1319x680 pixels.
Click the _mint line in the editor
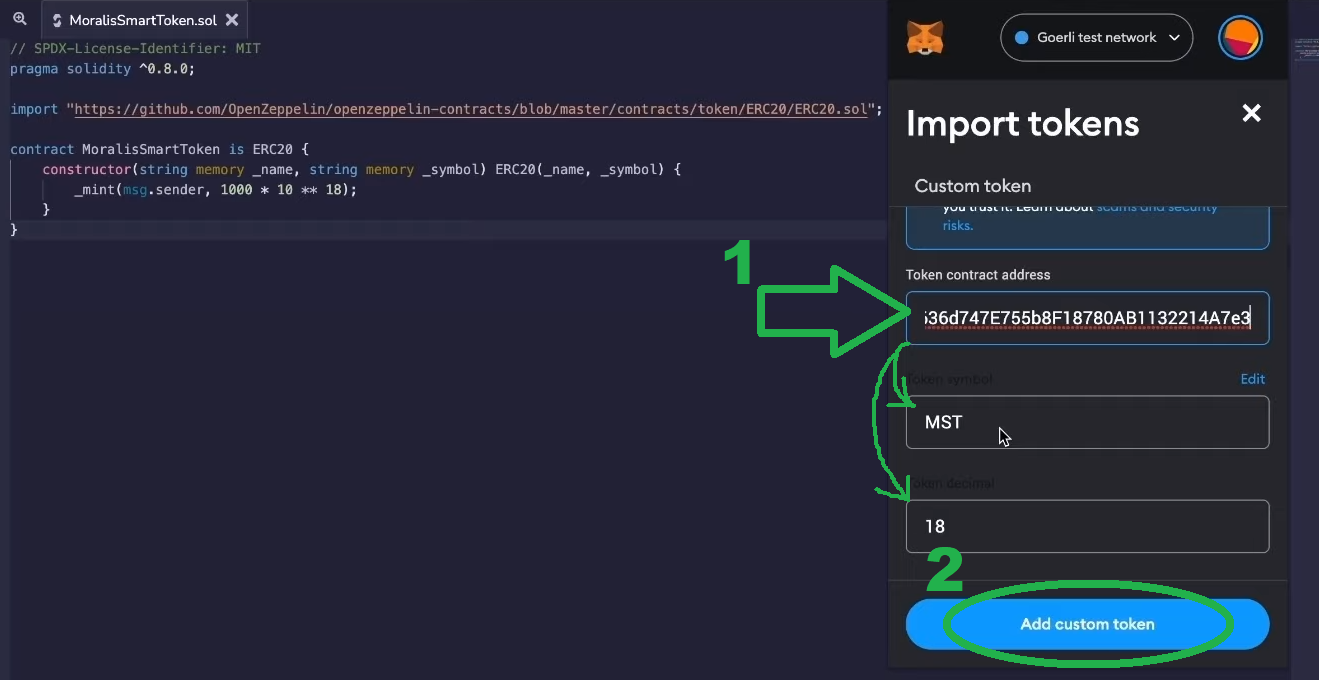[215, 189]
